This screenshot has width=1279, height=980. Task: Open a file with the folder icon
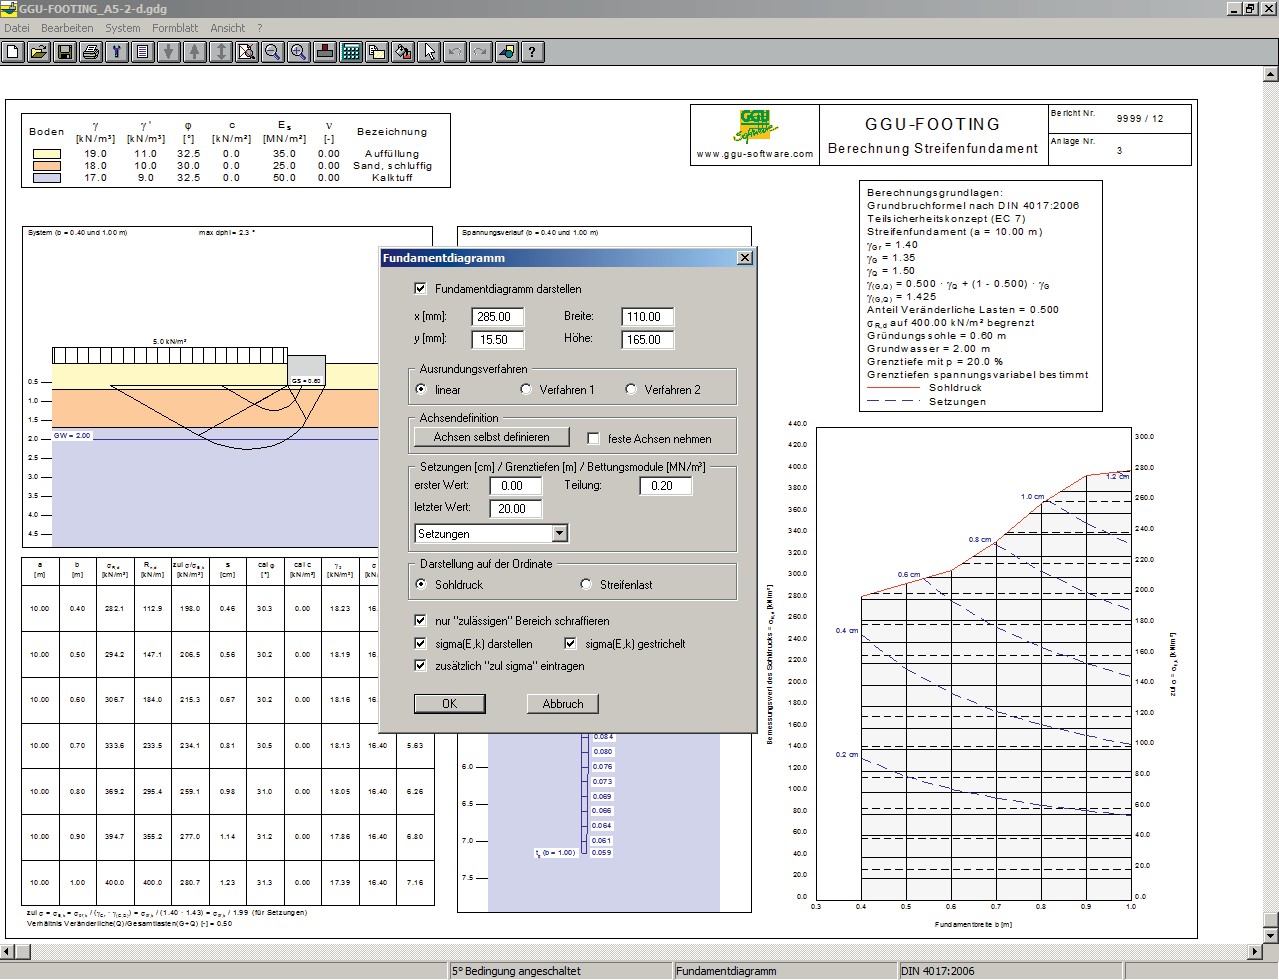[39, 52]
